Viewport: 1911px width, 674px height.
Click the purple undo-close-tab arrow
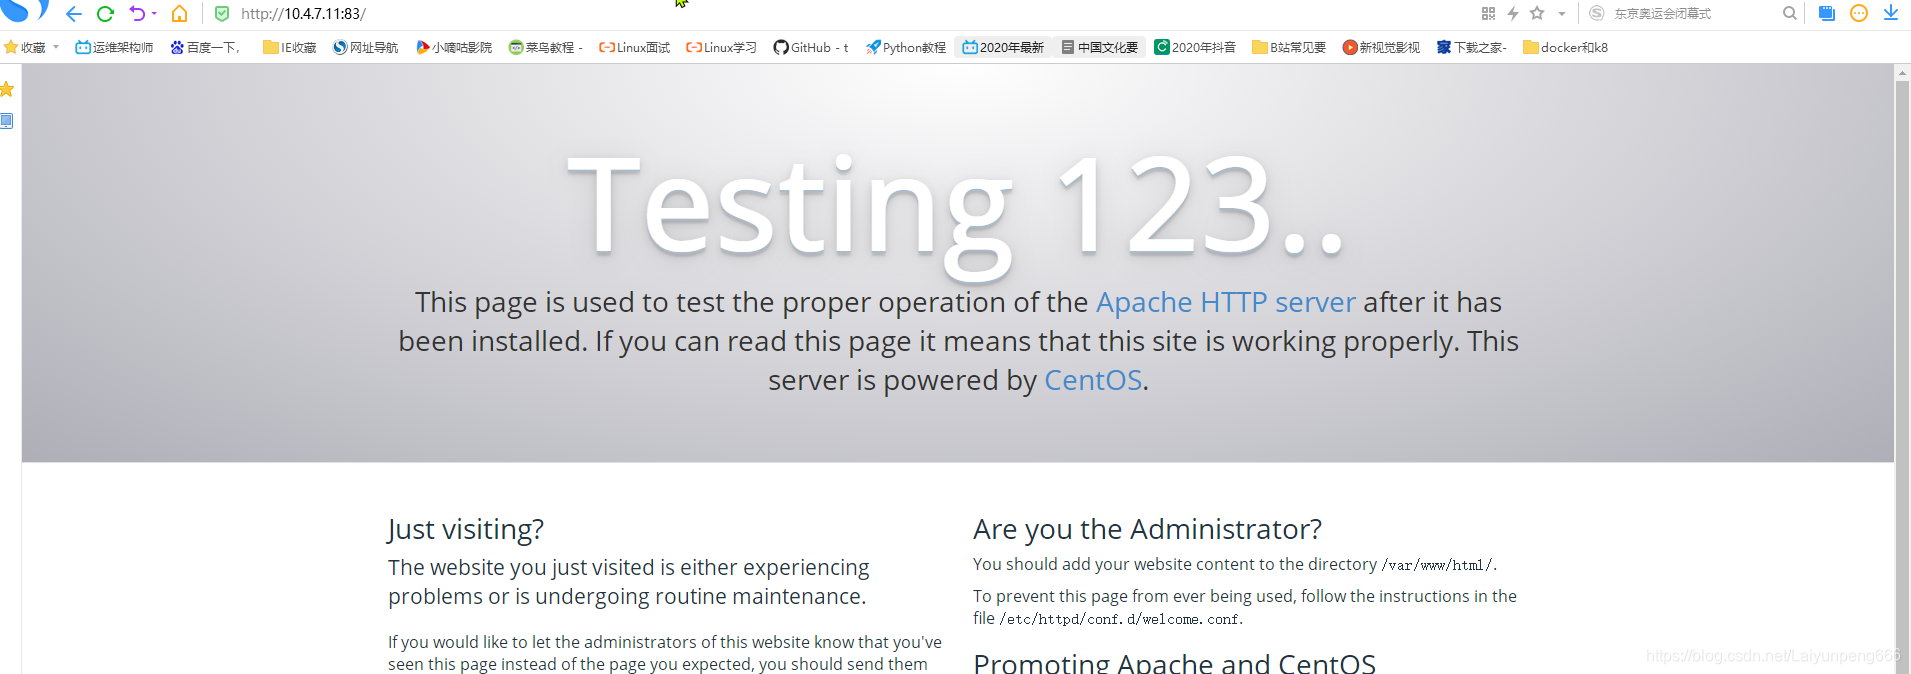pos(137,14)
